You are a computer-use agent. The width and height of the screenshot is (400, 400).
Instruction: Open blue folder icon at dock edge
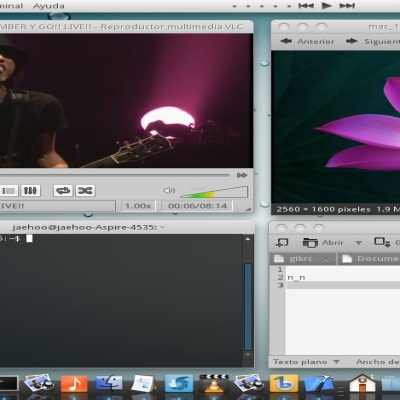pos(391,384)
